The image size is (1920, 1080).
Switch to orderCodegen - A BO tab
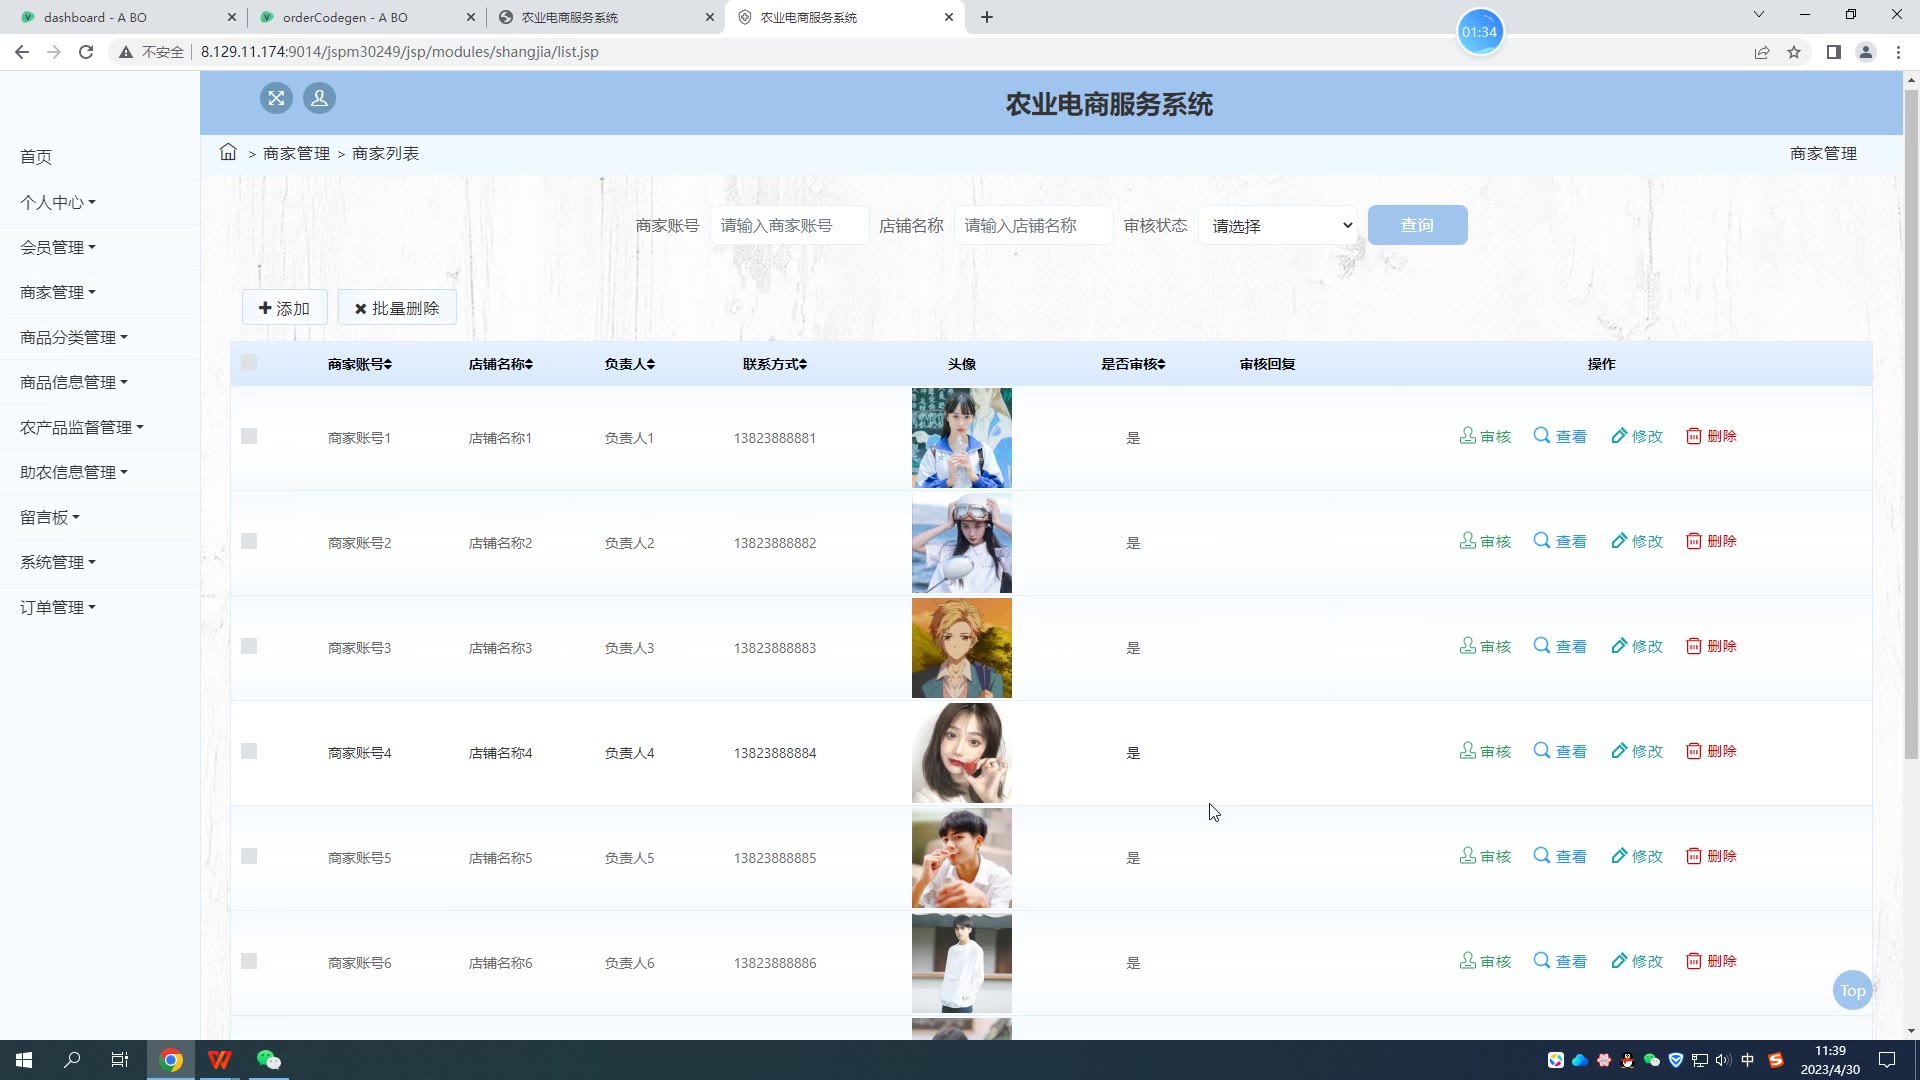(345, 17)
